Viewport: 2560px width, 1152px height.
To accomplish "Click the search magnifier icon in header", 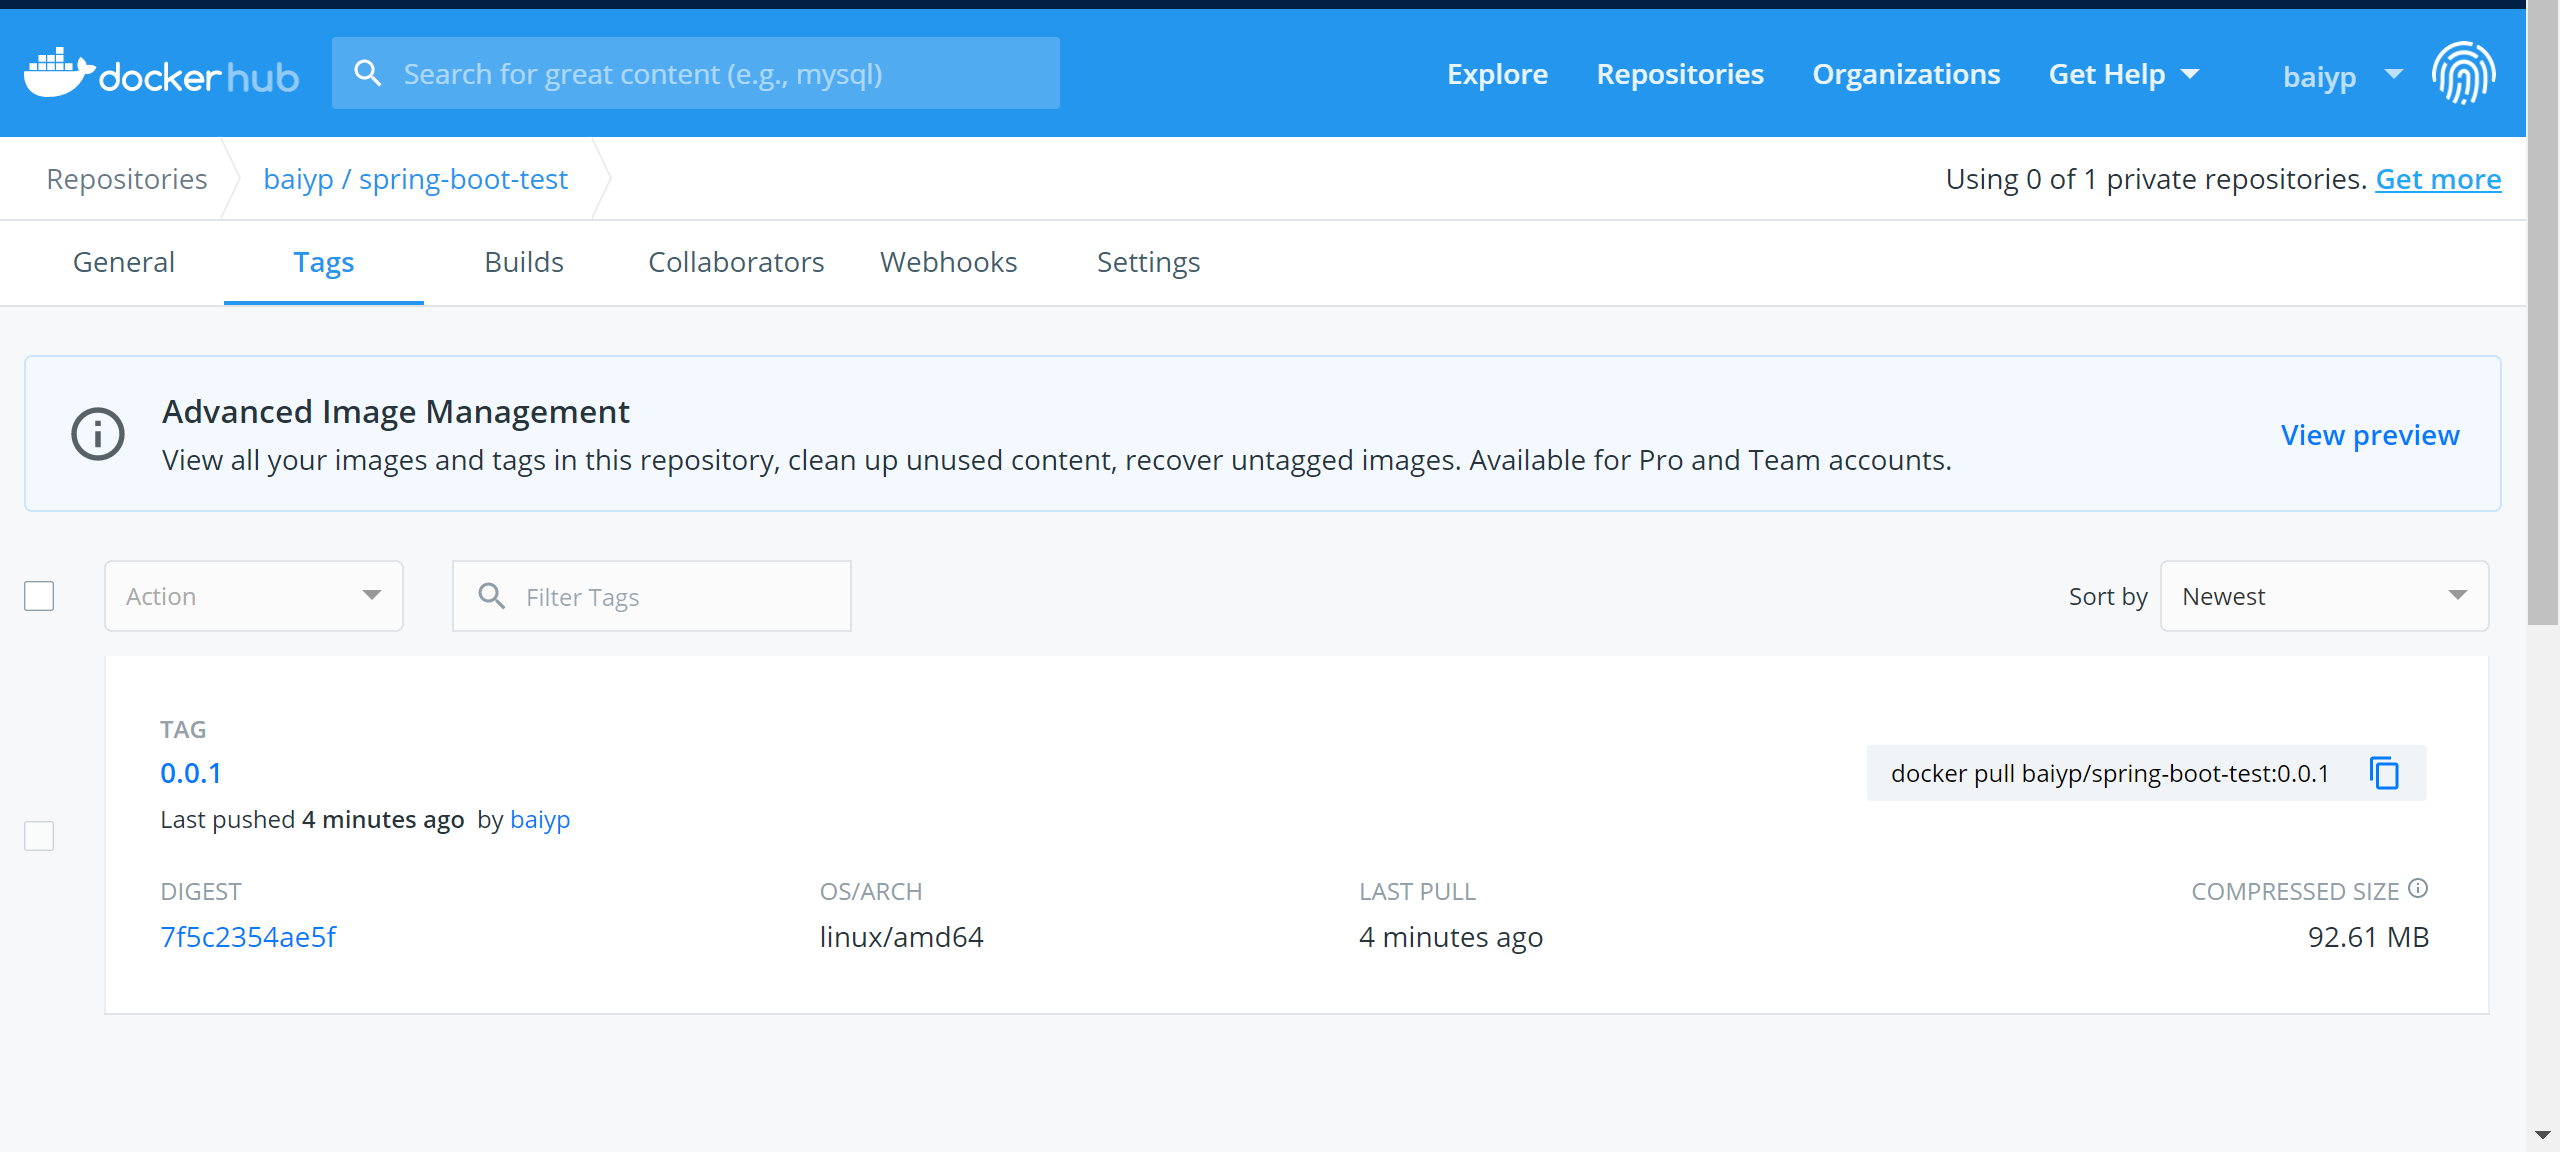I will tap(368, 73).
